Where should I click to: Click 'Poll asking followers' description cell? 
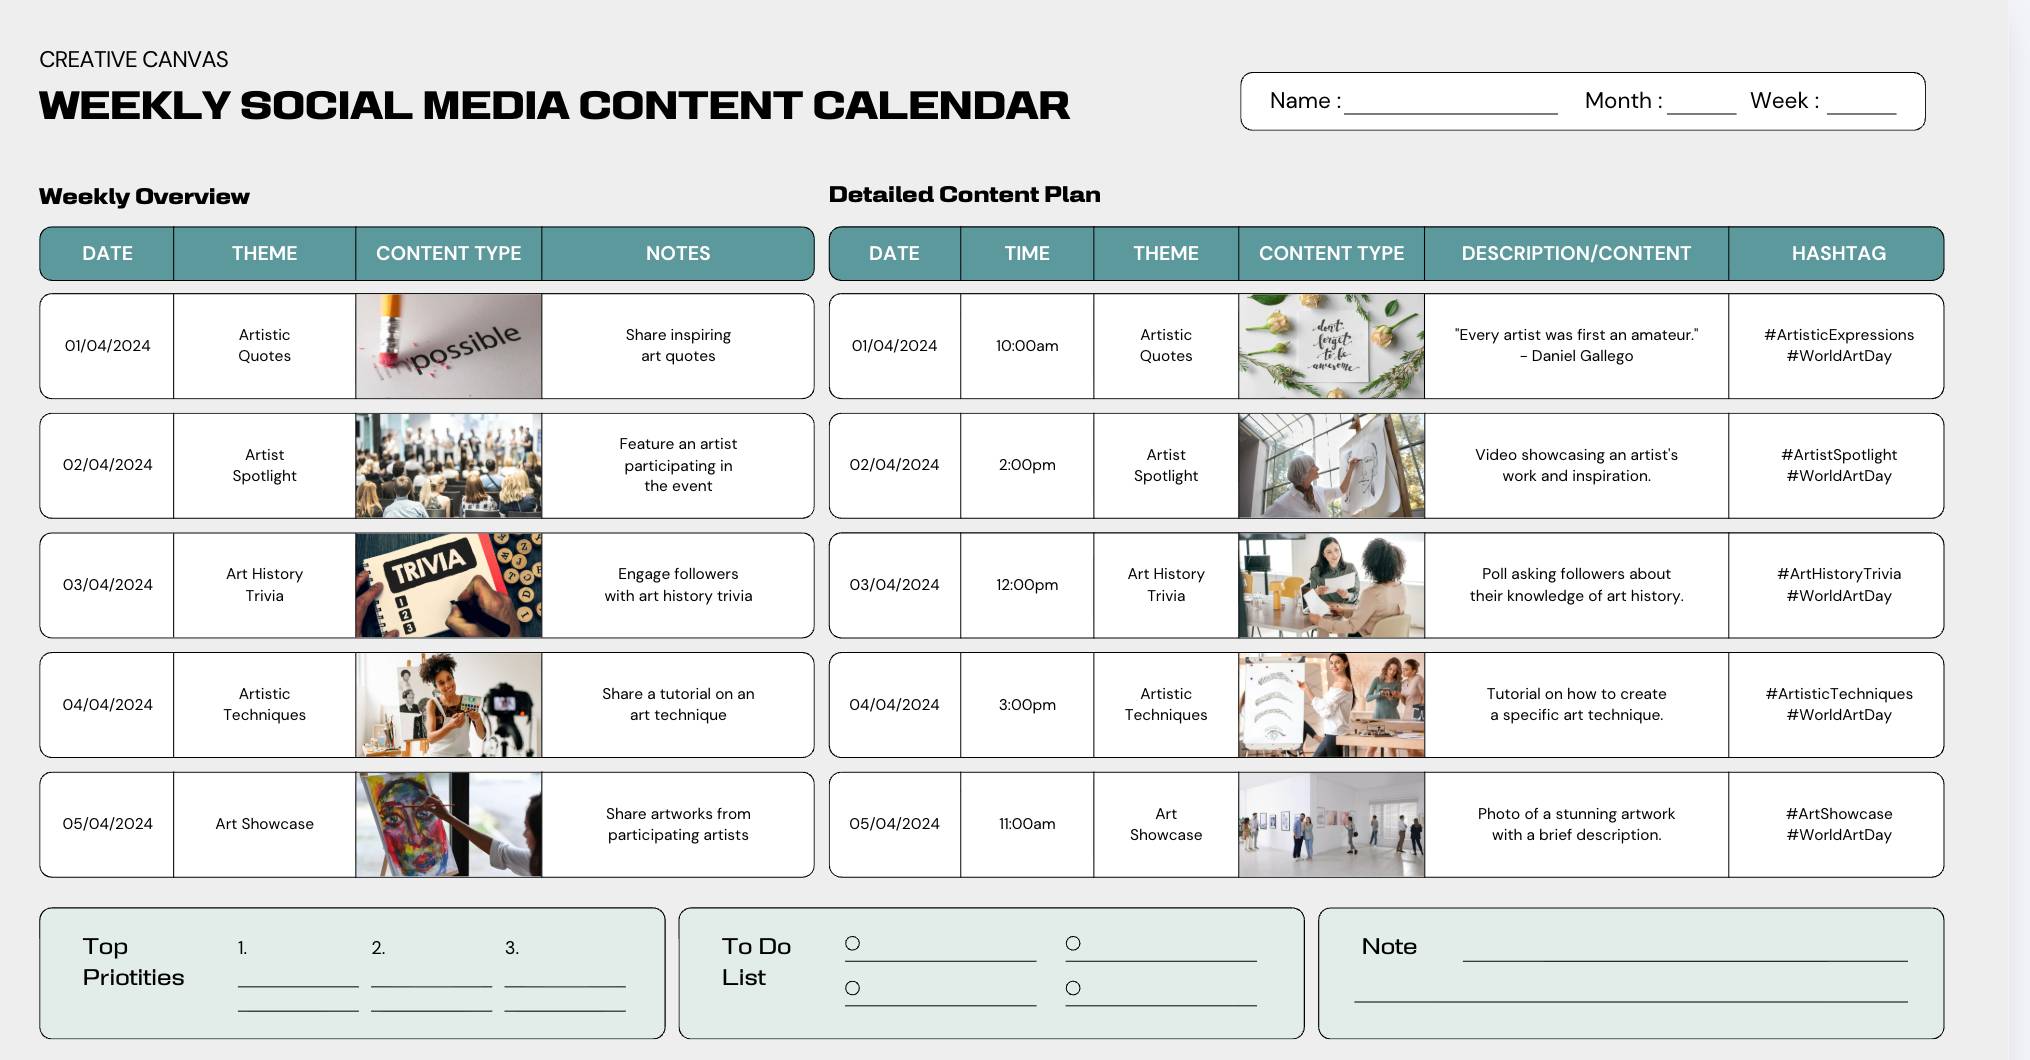click(1576, 585)
